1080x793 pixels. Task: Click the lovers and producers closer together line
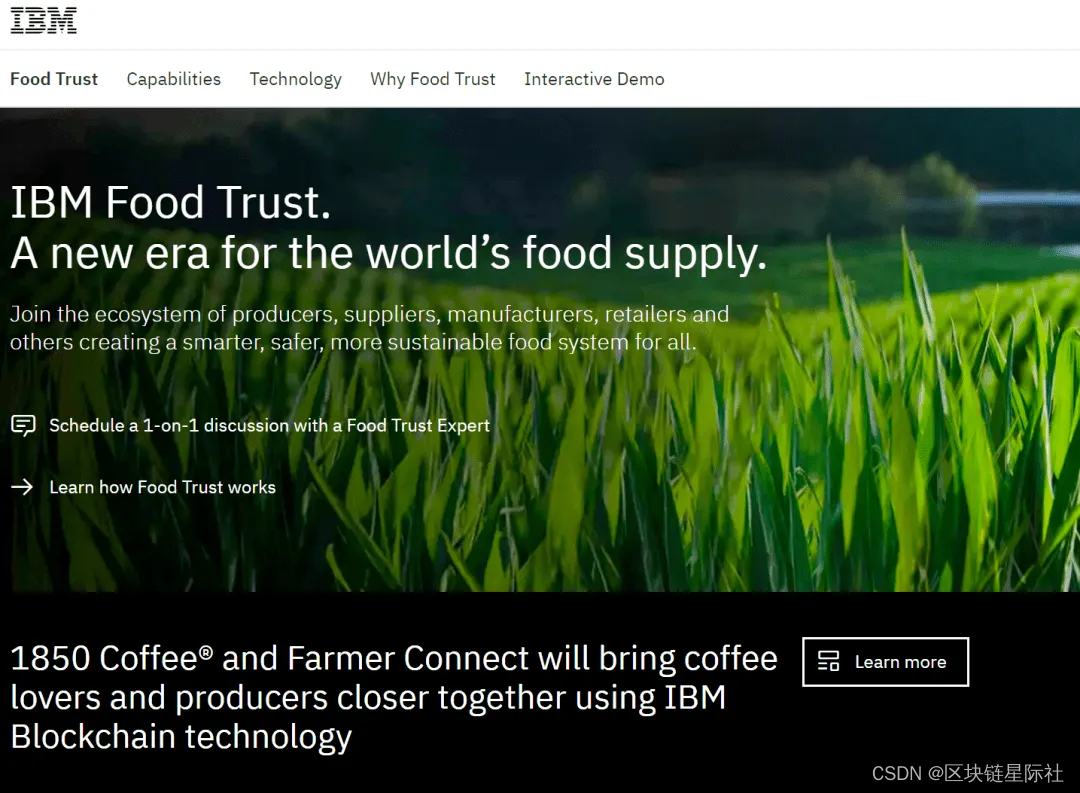coord(368,697)
